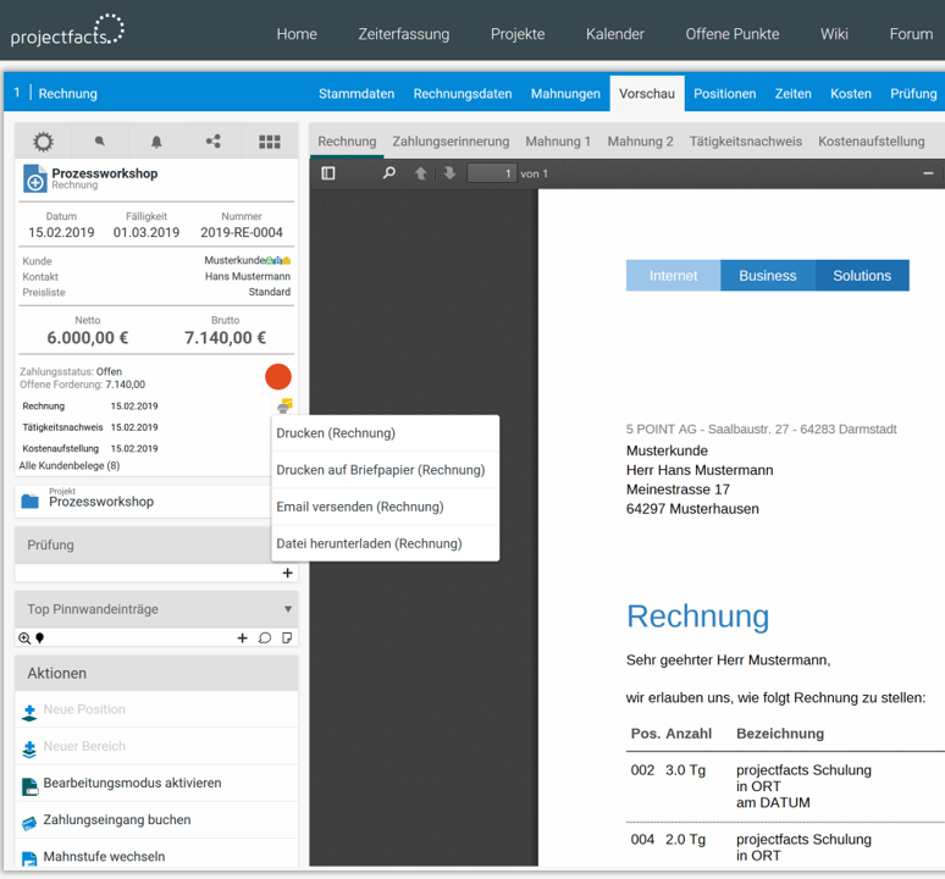This screenshot has height=879, width=945.
Task: Select the Vorschau tab
Action: (x=647, y=93)
